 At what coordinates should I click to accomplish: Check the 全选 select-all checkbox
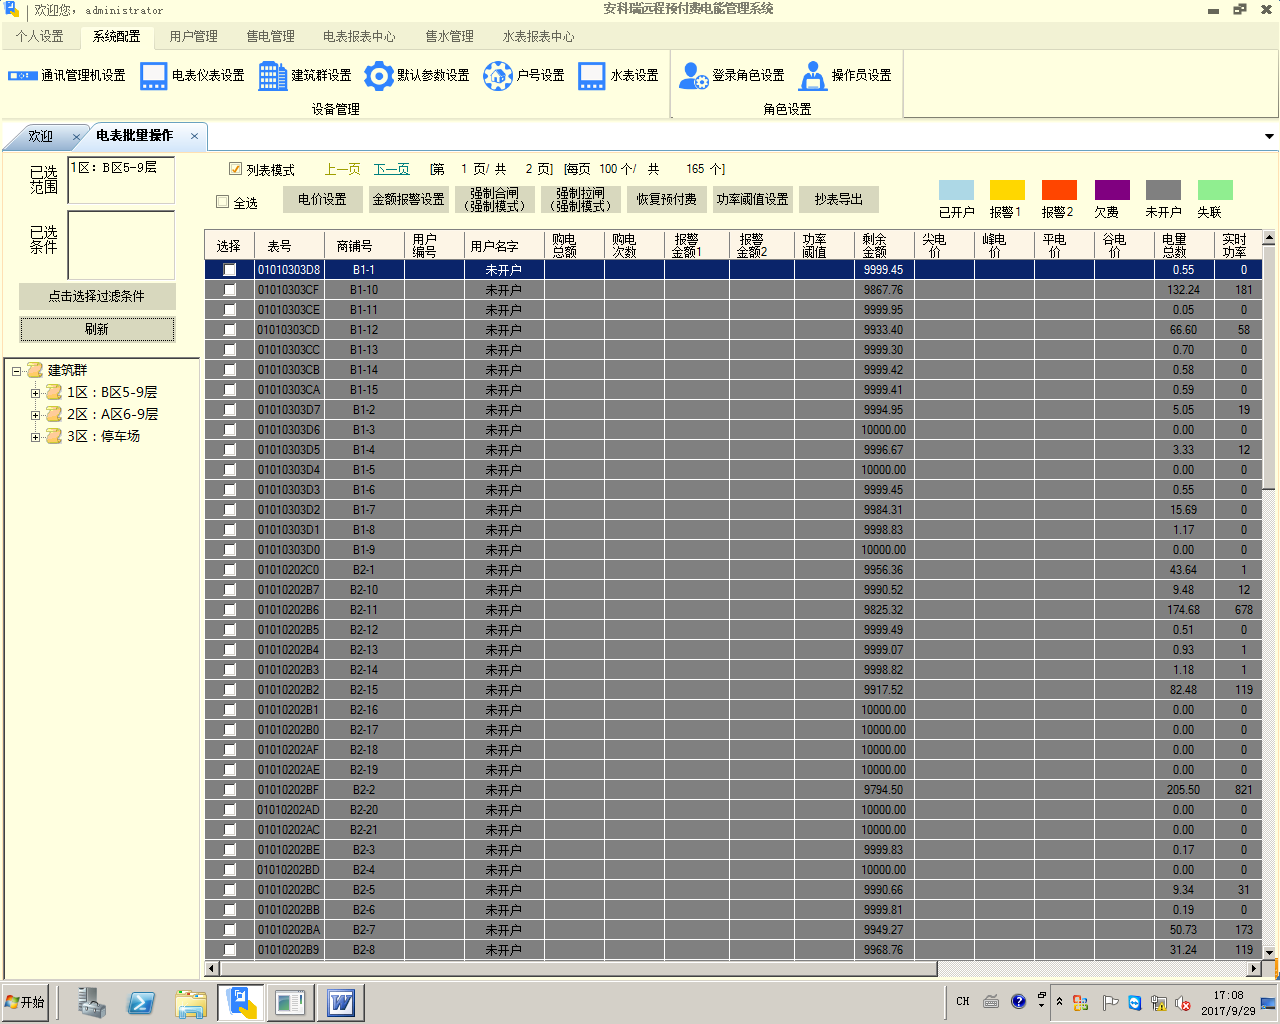[223, 202]
